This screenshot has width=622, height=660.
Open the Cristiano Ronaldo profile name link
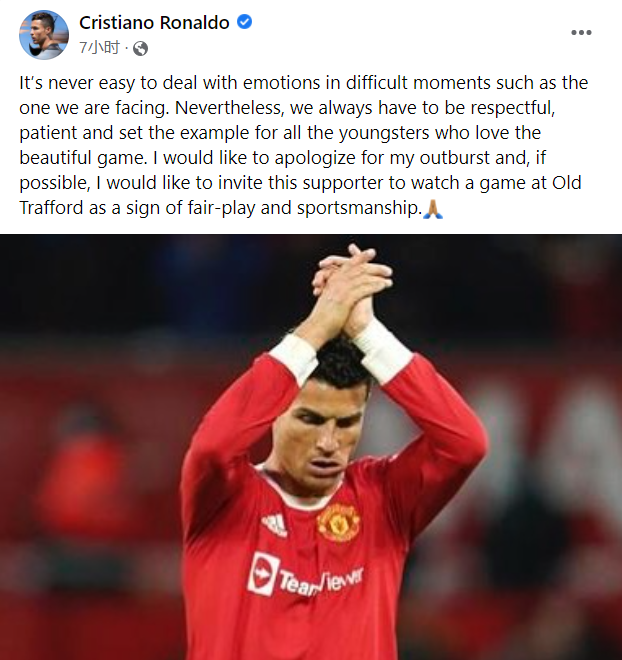(154, 23)
